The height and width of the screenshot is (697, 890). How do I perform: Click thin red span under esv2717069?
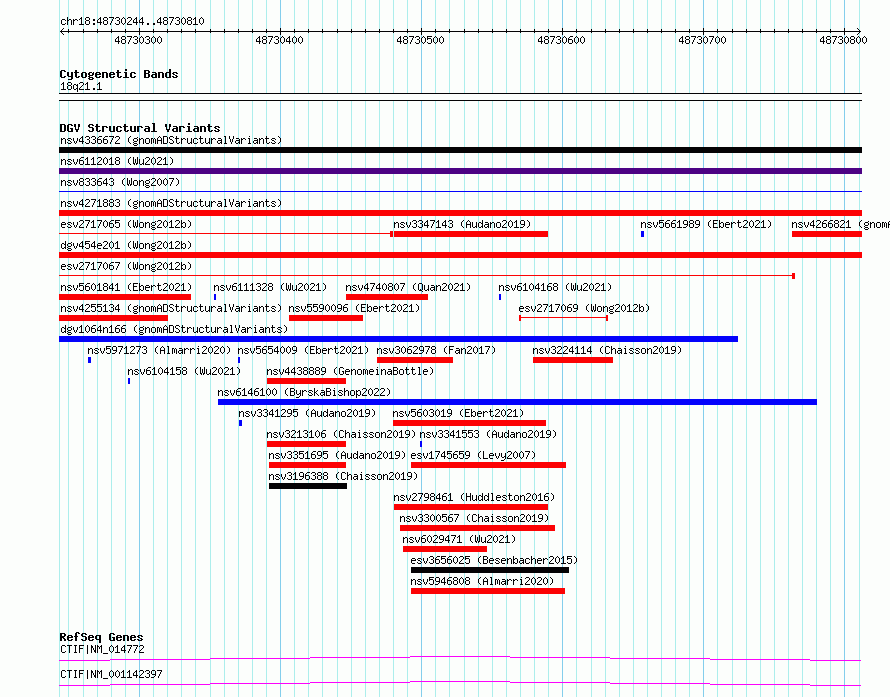pos(564,318)
